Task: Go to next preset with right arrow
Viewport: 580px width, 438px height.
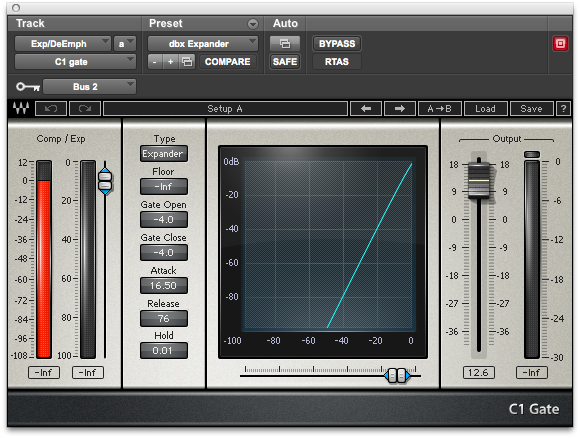Action: (399, 109)
